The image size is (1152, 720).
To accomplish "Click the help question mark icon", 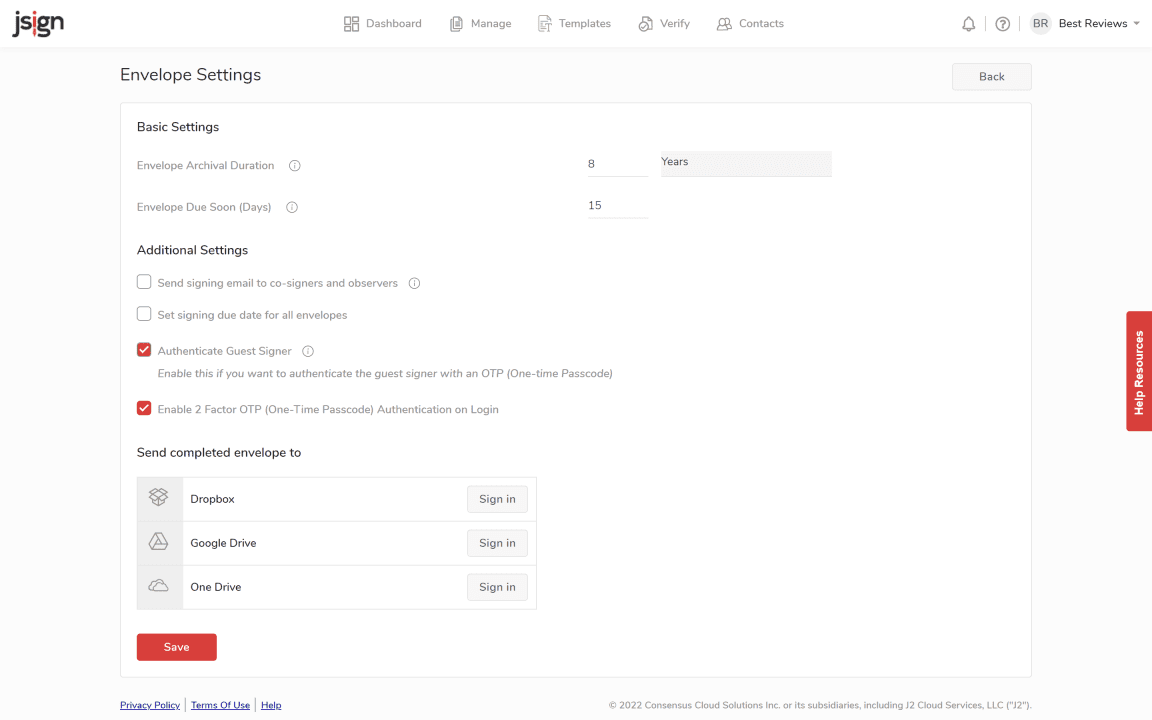I will pyautogui.click(x=1002, y=23).
